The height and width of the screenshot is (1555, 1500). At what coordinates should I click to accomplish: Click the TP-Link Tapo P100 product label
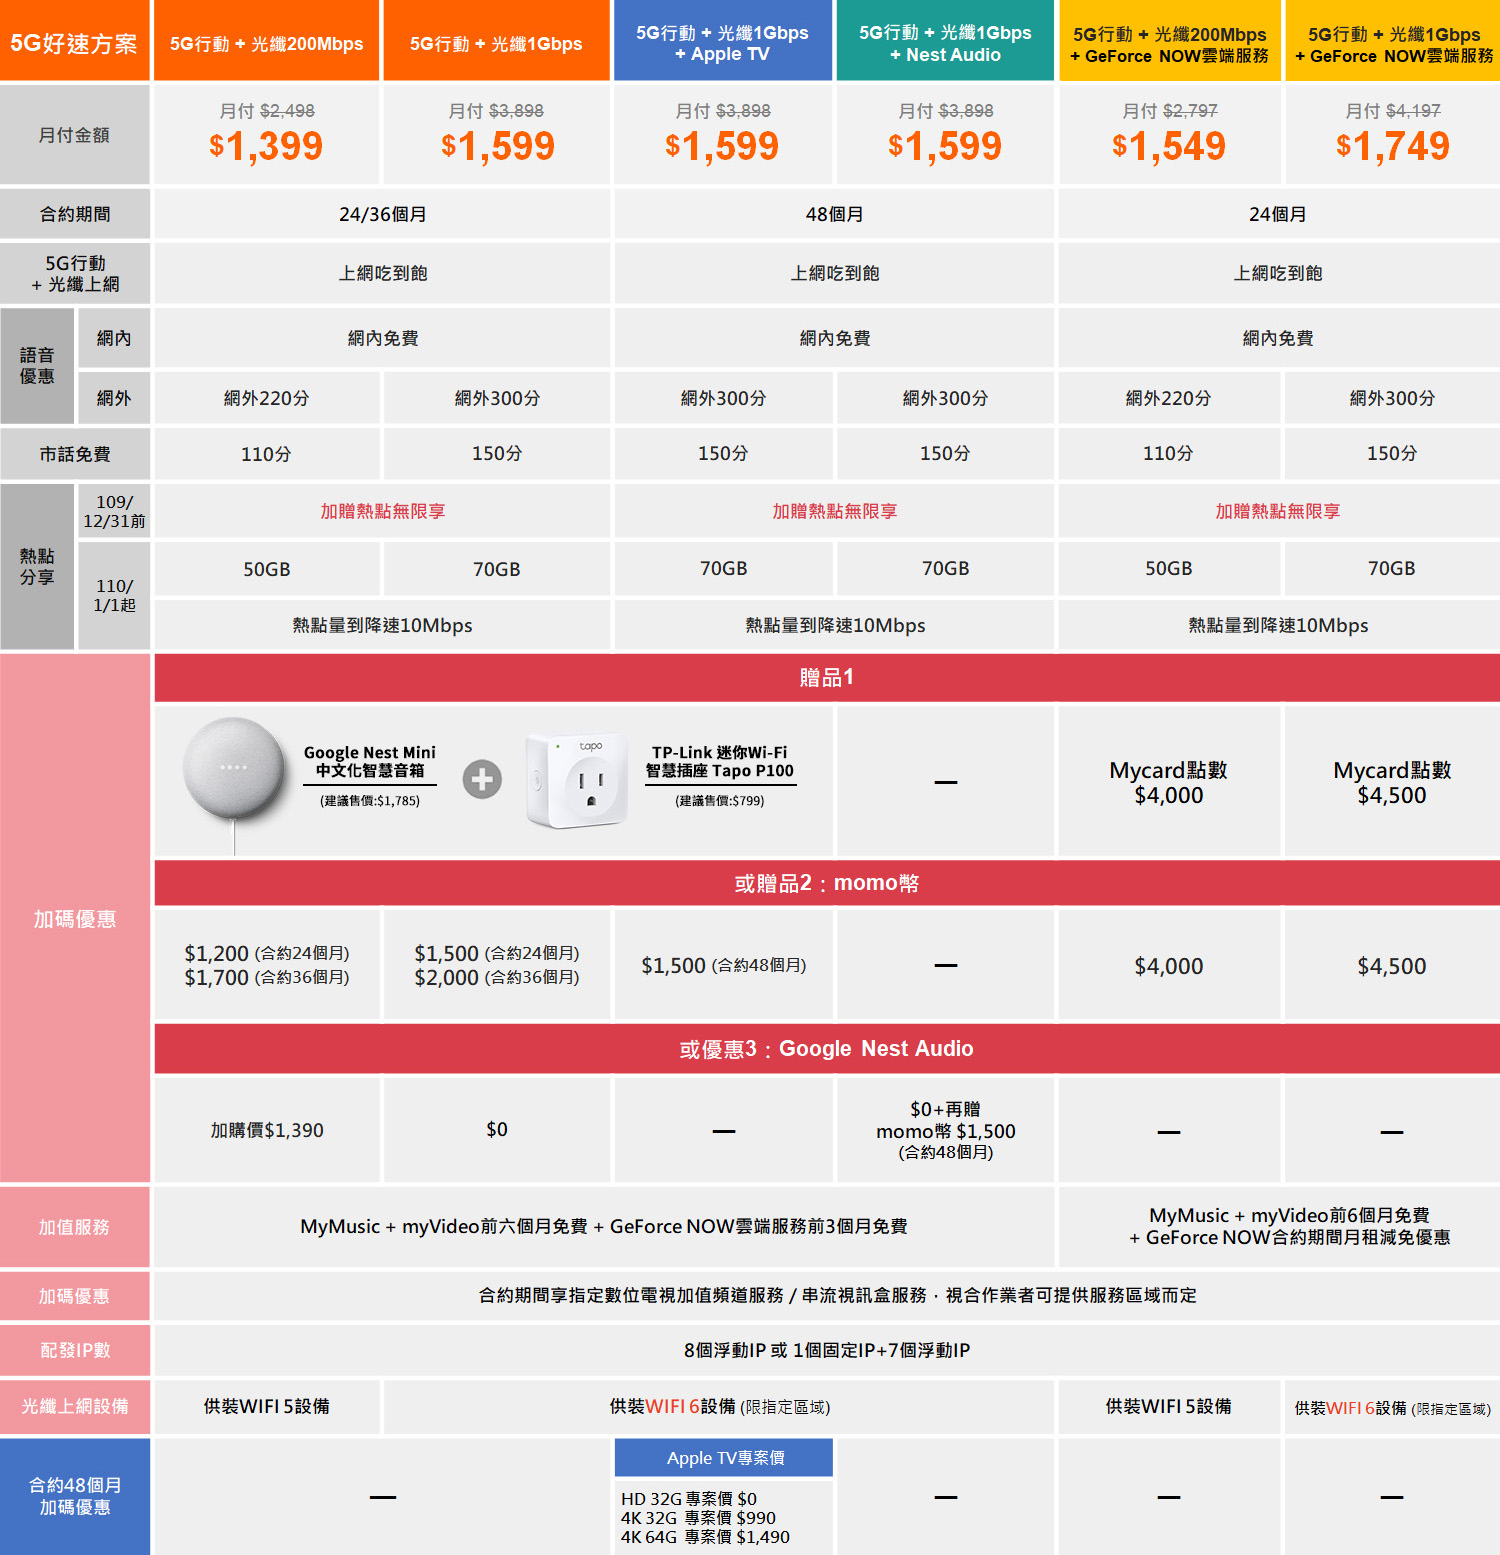coord(720,762)
